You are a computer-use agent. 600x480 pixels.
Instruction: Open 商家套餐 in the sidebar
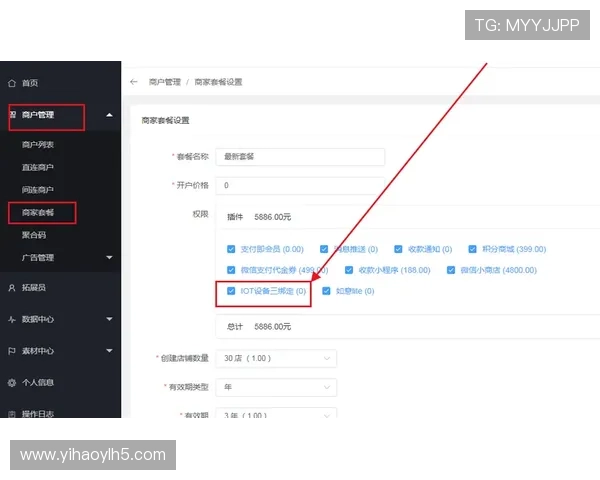click(x=38, y=212)
